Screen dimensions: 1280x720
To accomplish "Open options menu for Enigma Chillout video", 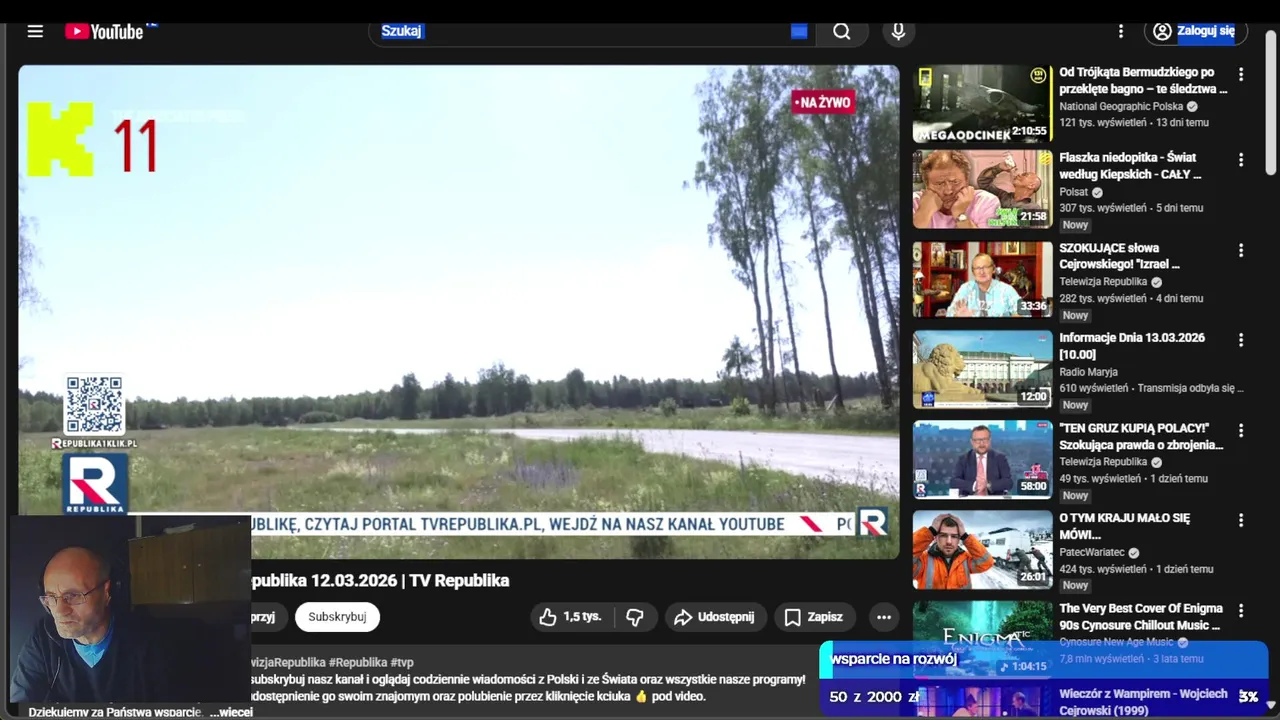I will pyautogui.click(x=1241, y=610).
